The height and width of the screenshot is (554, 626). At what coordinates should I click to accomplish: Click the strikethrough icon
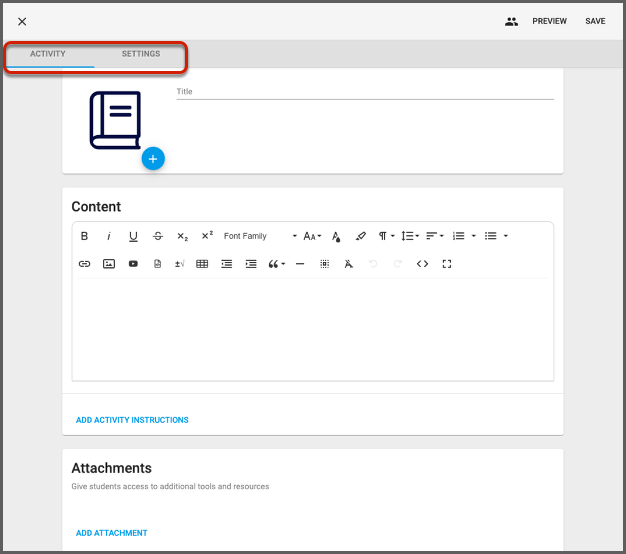pyautogui.click(x=158, y=236)
